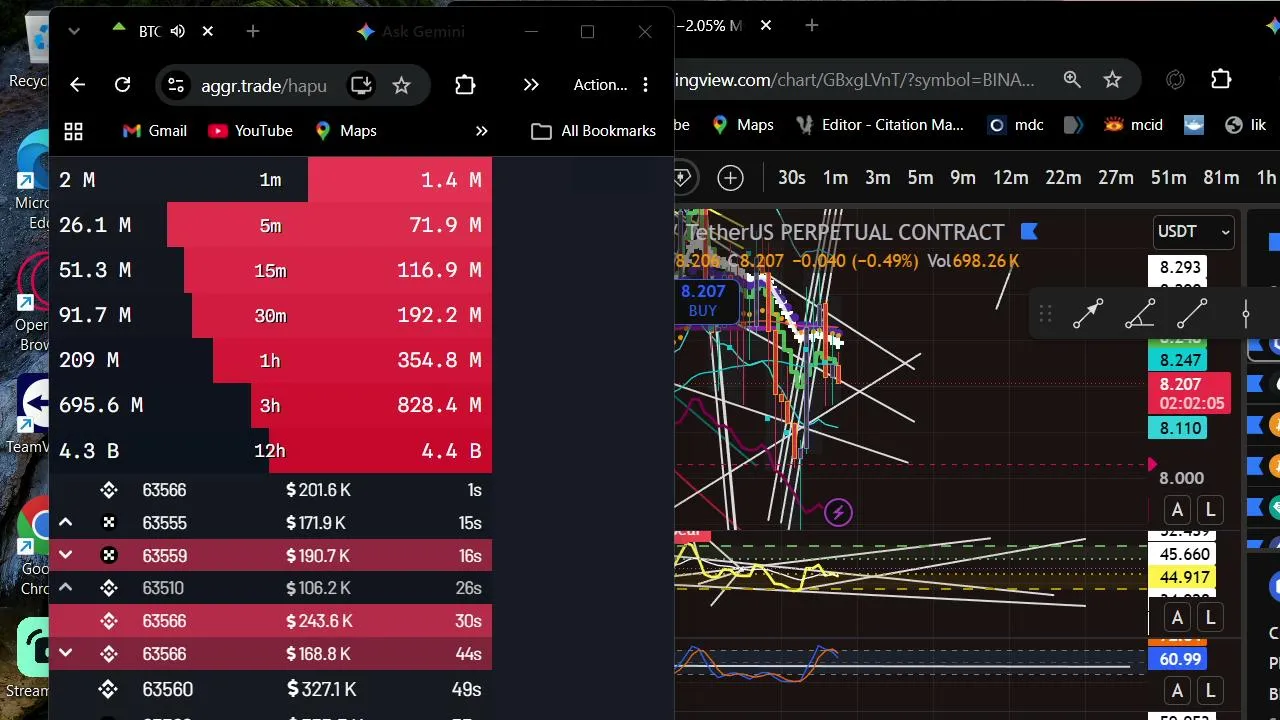Select the 1h volume row
1280x720 pixels.
point(270,360)
